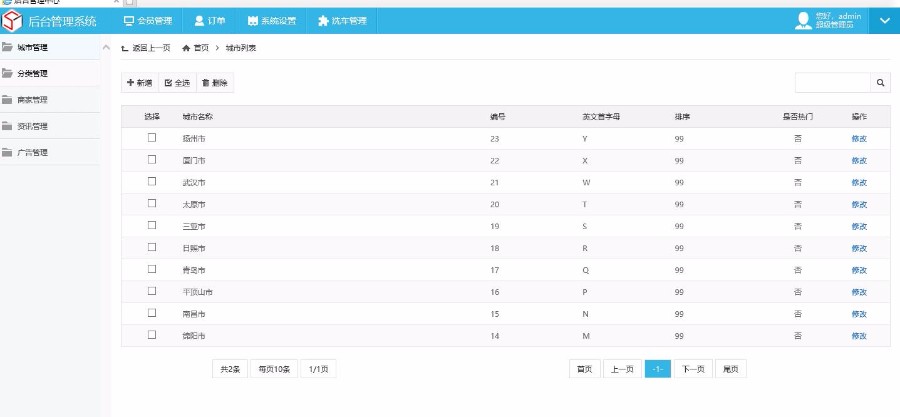Screen dimensions: 900x417
Task: Click 修改 for 日照市 row
Action: [859, 248]
